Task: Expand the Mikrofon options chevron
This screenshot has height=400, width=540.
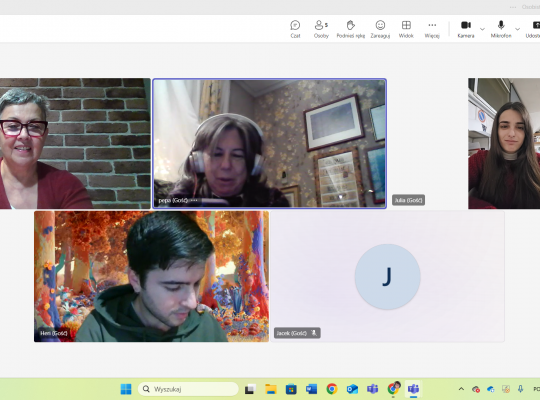Action: click(517, 29)
